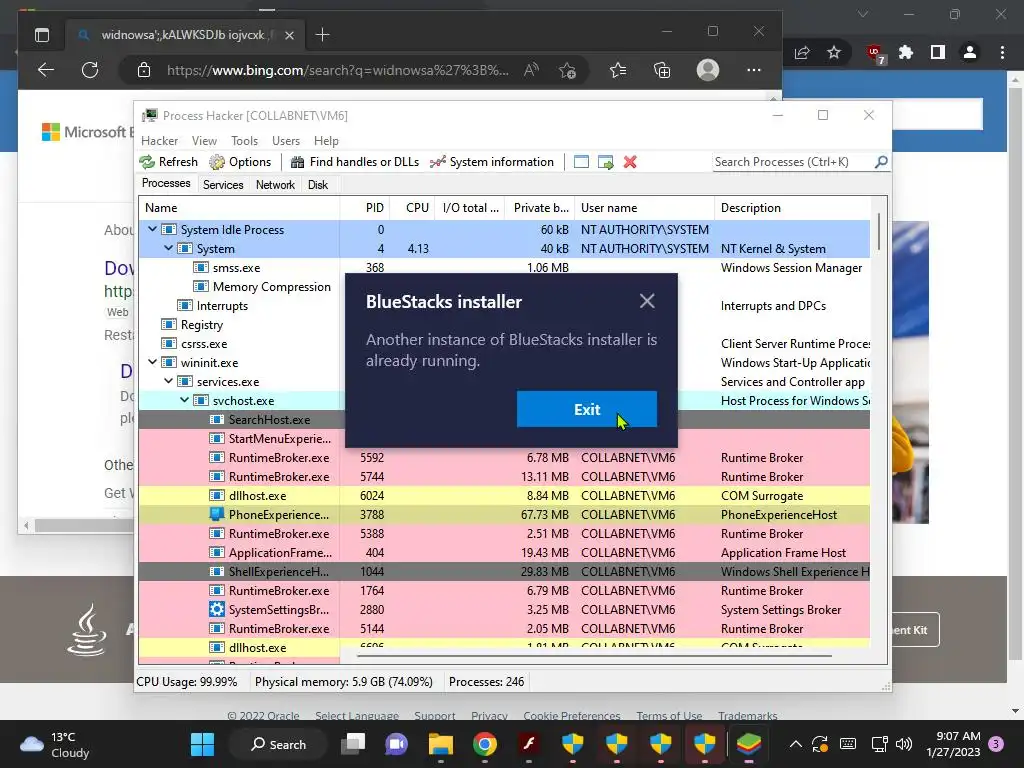The width and height of the screenshot is (1024, 768).
Task: Open the Users menu
Action: (x=286, y=140)
